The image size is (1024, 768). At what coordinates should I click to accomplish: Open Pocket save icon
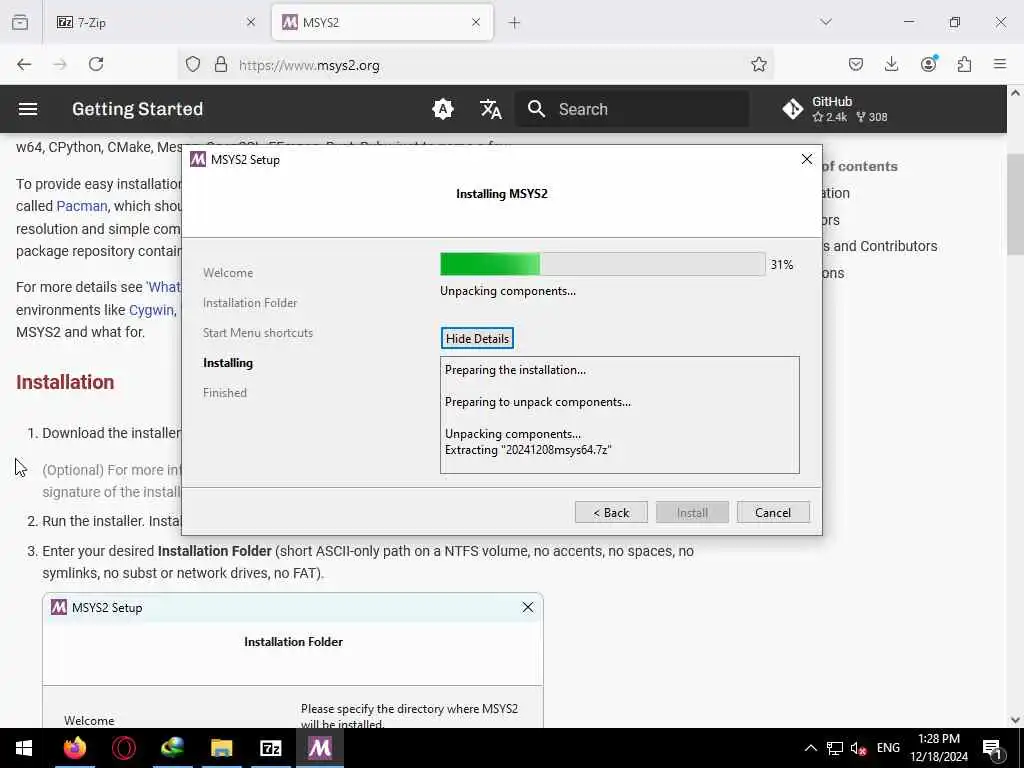click(856, 64)
